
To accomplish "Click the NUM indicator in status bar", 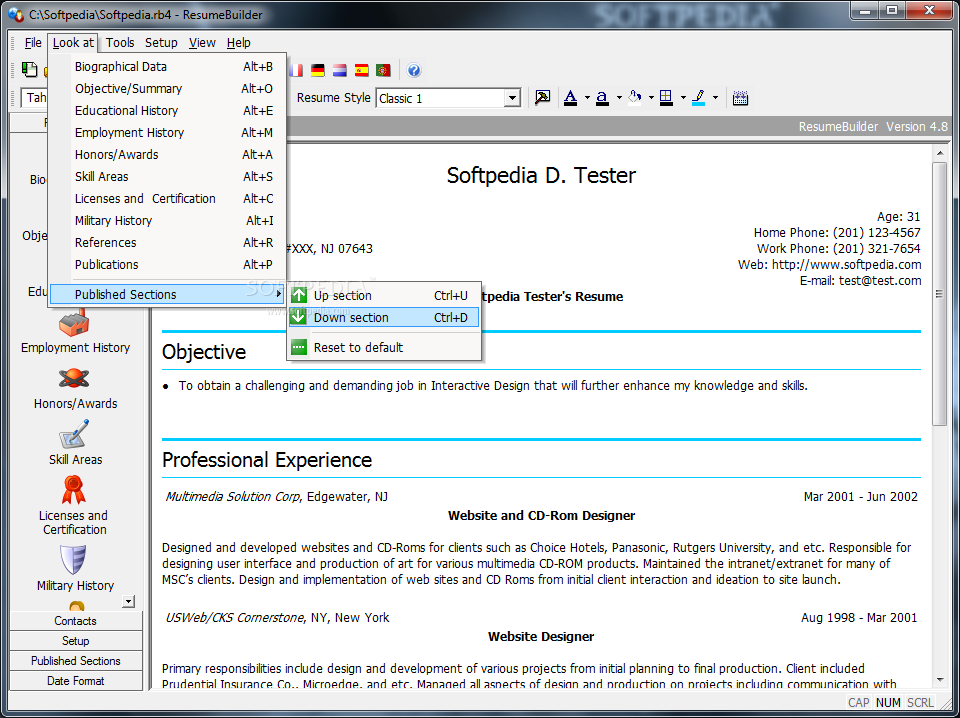I will (888, 703).
